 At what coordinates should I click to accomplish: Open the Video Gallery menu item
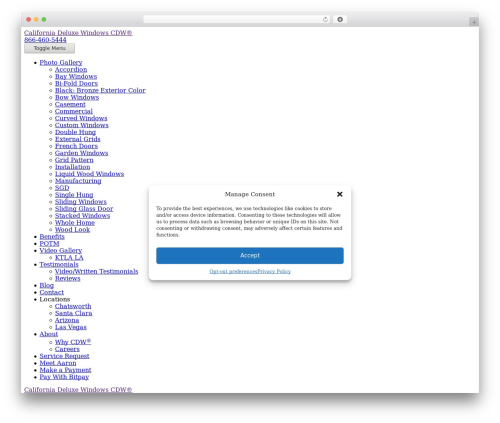pyautogui.click(x=61, y=250)
